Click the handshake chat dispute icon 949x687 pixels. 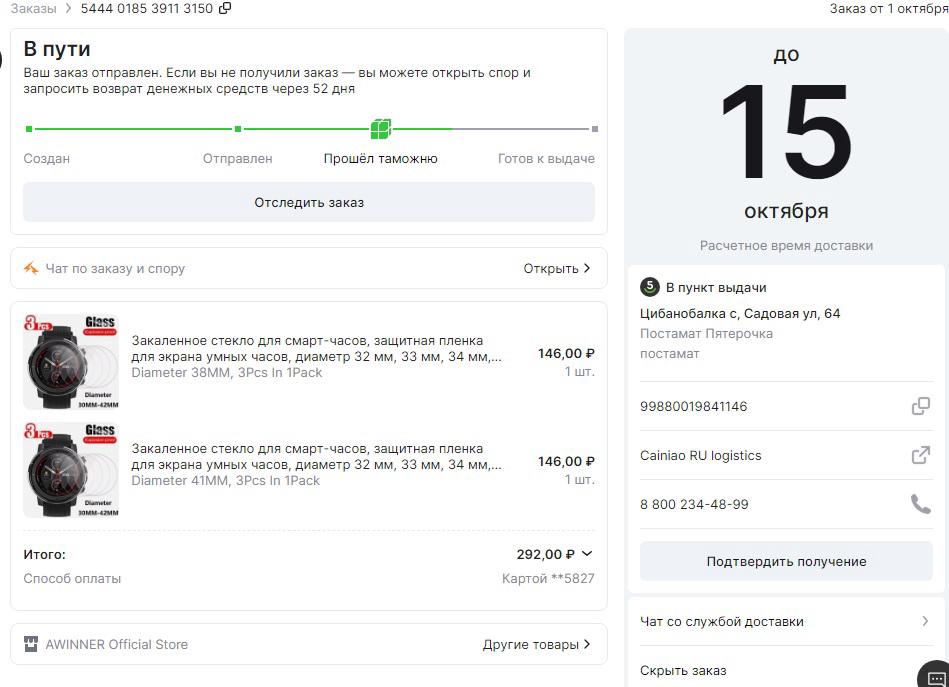pos(31,268)
